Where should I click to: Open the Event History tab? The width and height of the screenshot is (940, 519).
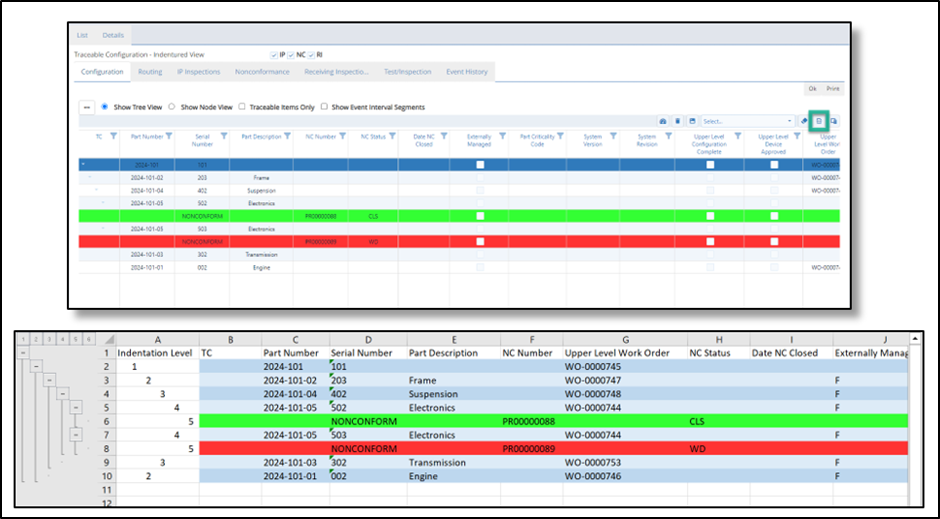[x=467, y=72]
